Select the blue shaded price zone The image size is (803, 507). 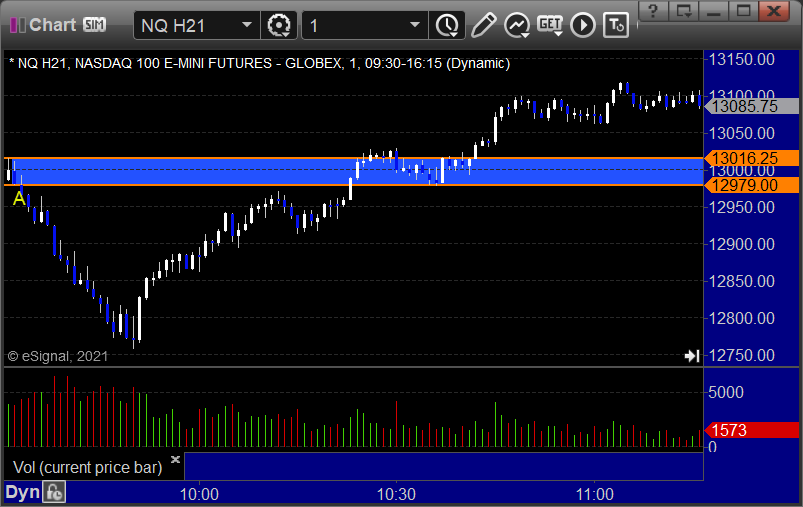tap(353, 172)
